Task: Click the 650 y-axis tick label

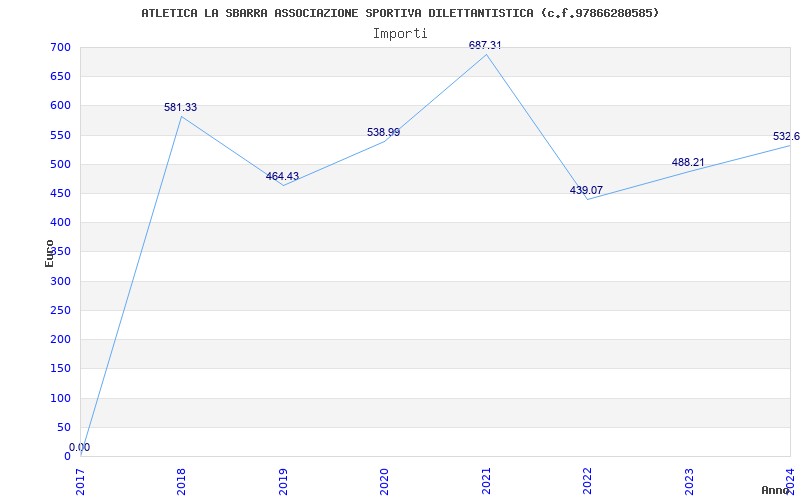Action: (x=60, y=77)
